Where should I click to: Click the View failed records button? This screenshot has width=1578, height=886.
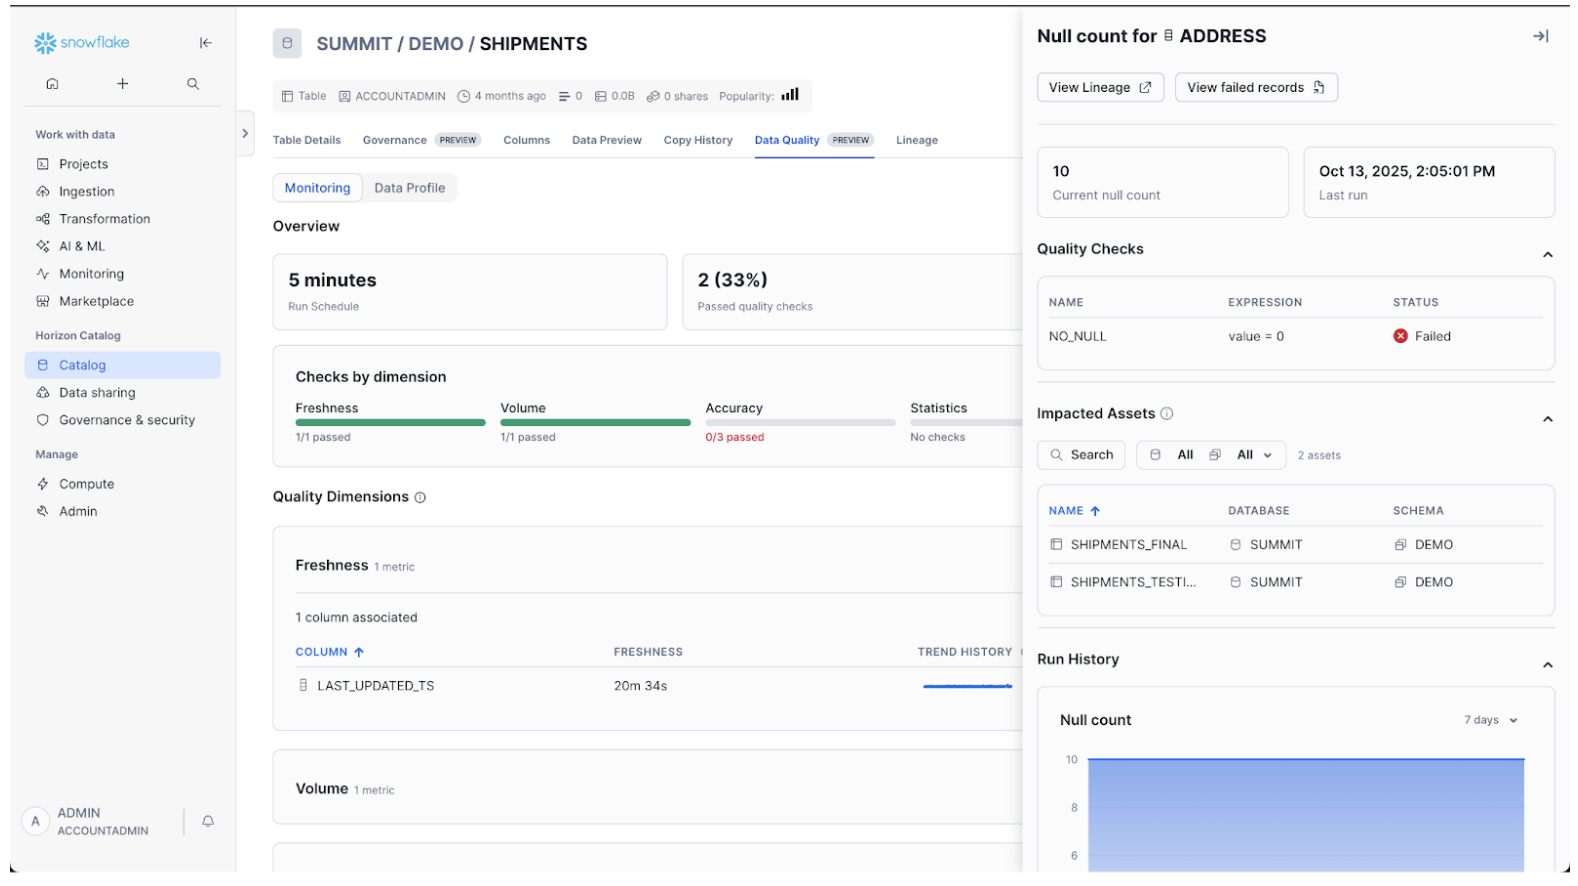click(x=1255, y=88)
